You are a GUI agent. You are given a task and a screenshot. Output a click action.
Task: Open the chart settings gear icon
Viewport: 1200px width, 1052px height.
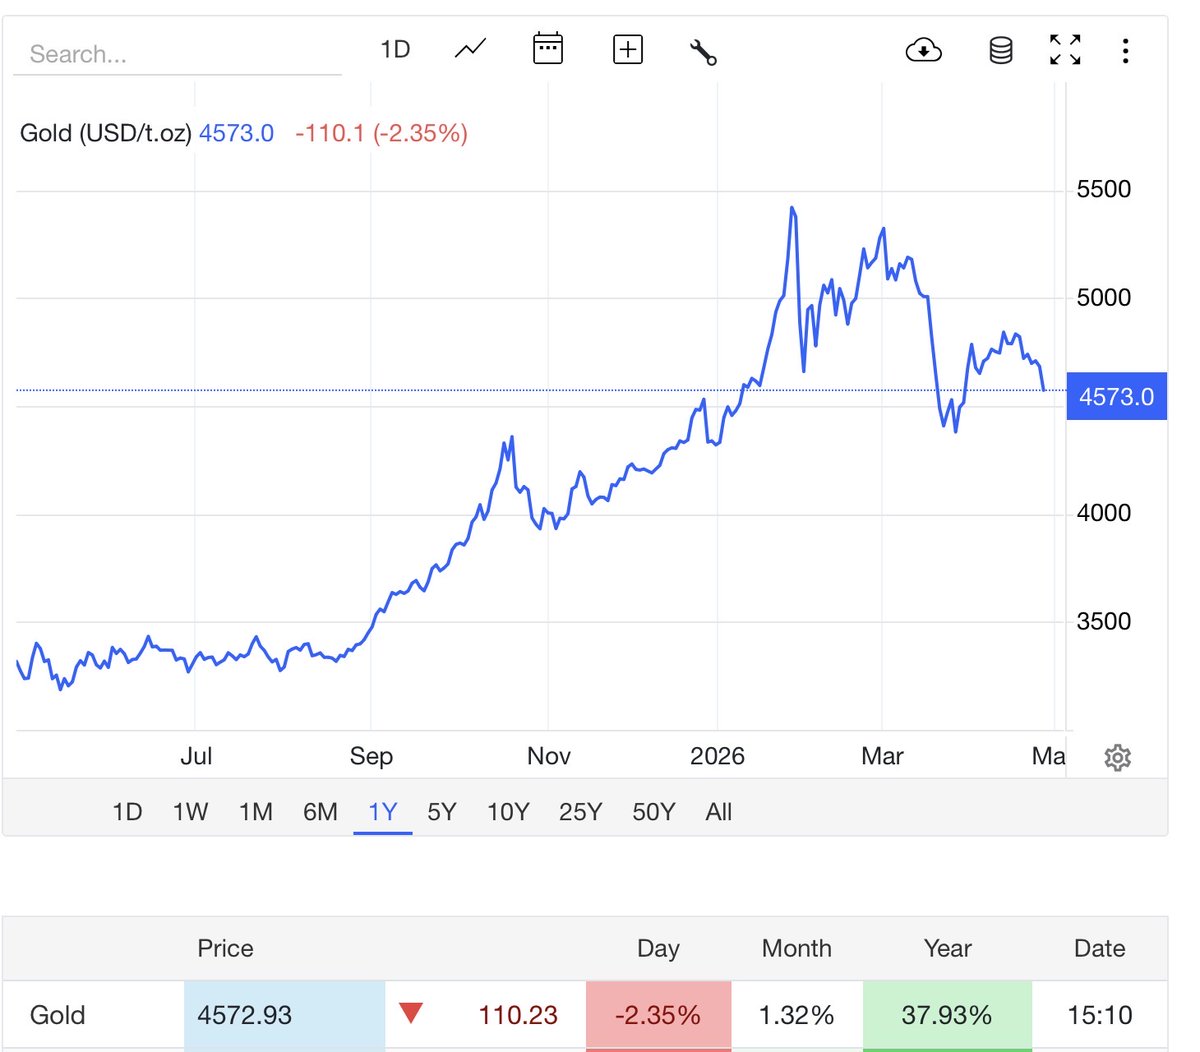[1118, 758]
